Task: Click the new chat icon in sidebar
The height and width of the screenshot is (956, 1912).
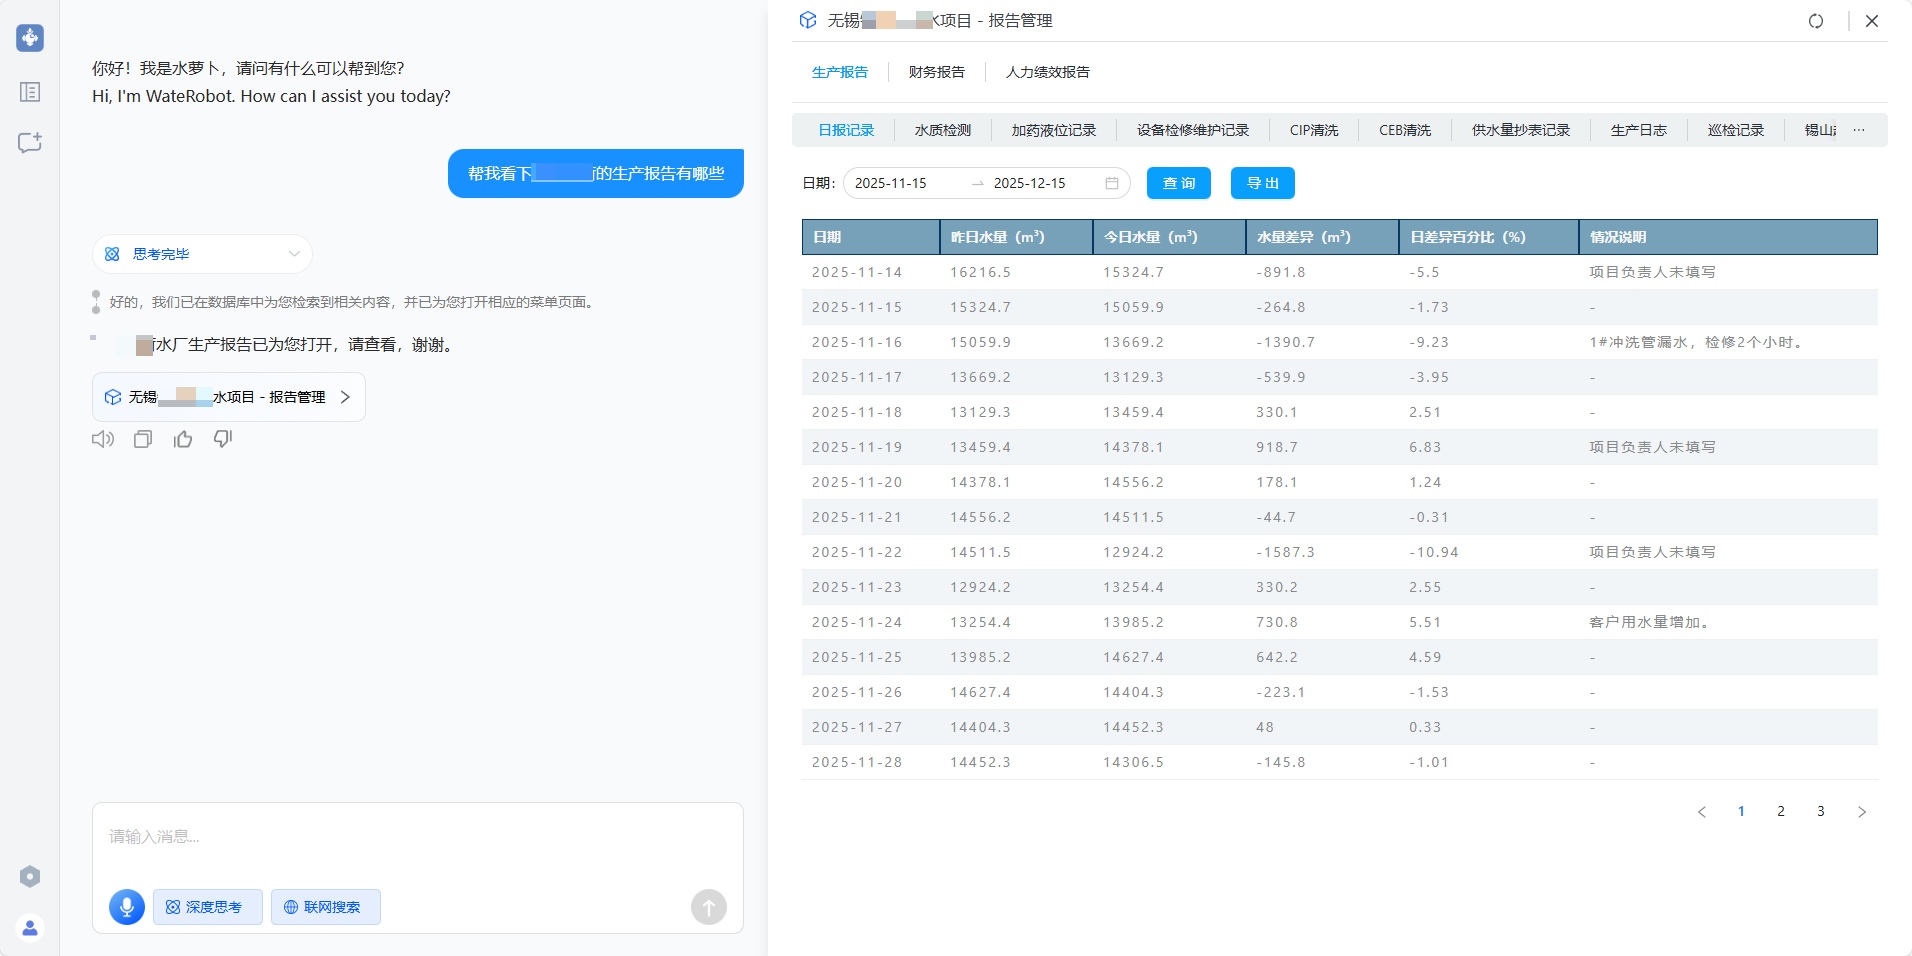Action: pyautogui.click(x=30, y=142)
